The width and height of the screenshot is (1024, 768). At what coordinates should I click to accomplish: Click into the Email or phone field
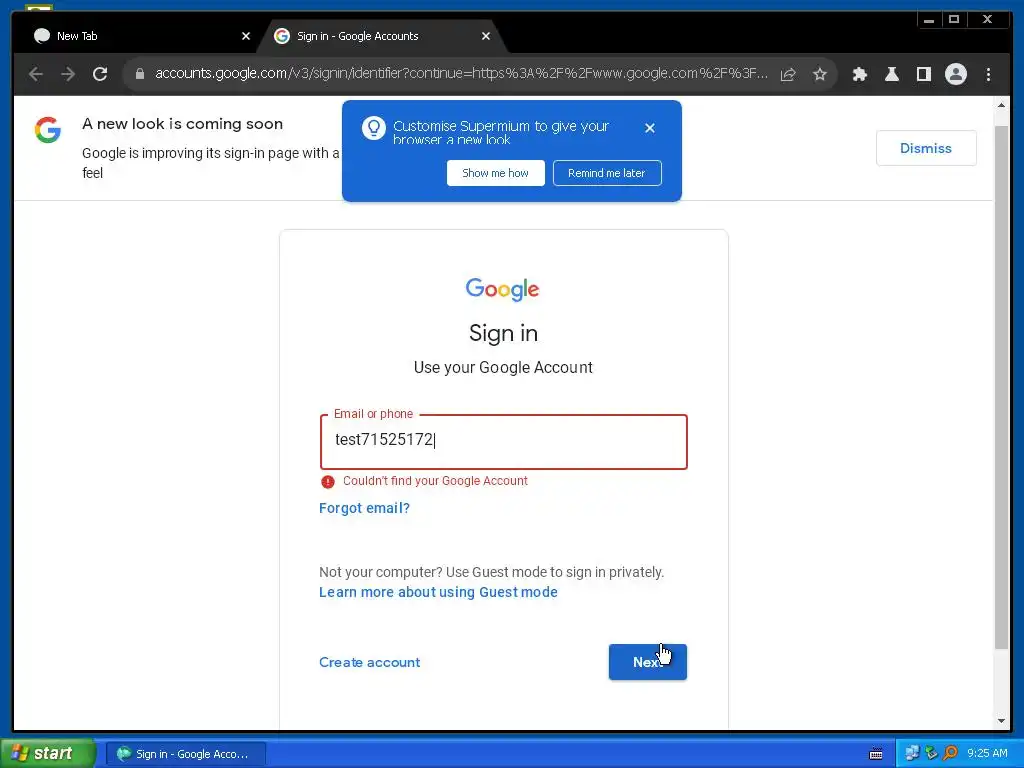point(504,441)
